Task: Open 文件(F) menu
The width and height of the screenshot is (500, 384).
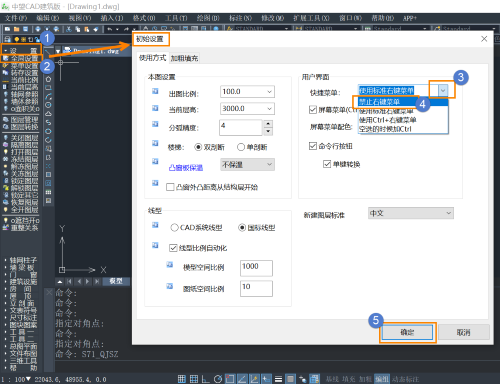Action: pyautogui.click(x=16, y=18)
